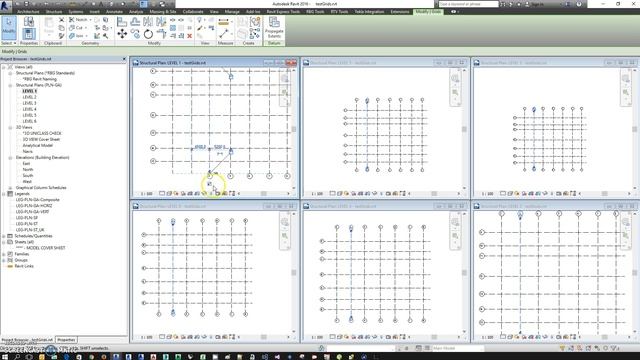
Task: Click the vertical scrollbar of LEVEL 1 view
Action: tap(293, 129)
